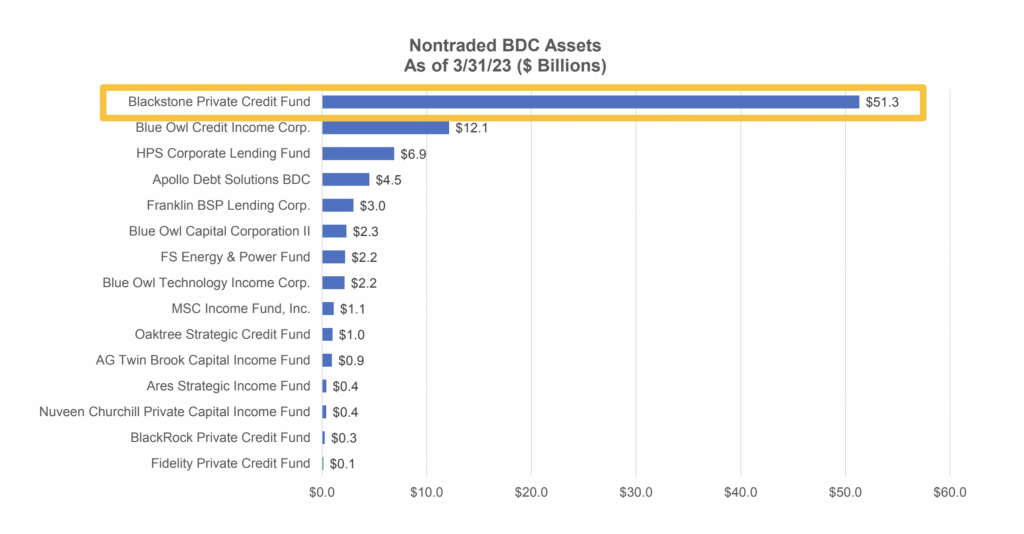Select the 'FS Energy & Power Fund' label
Screen dimensions: 1024x534
(235, 257)
